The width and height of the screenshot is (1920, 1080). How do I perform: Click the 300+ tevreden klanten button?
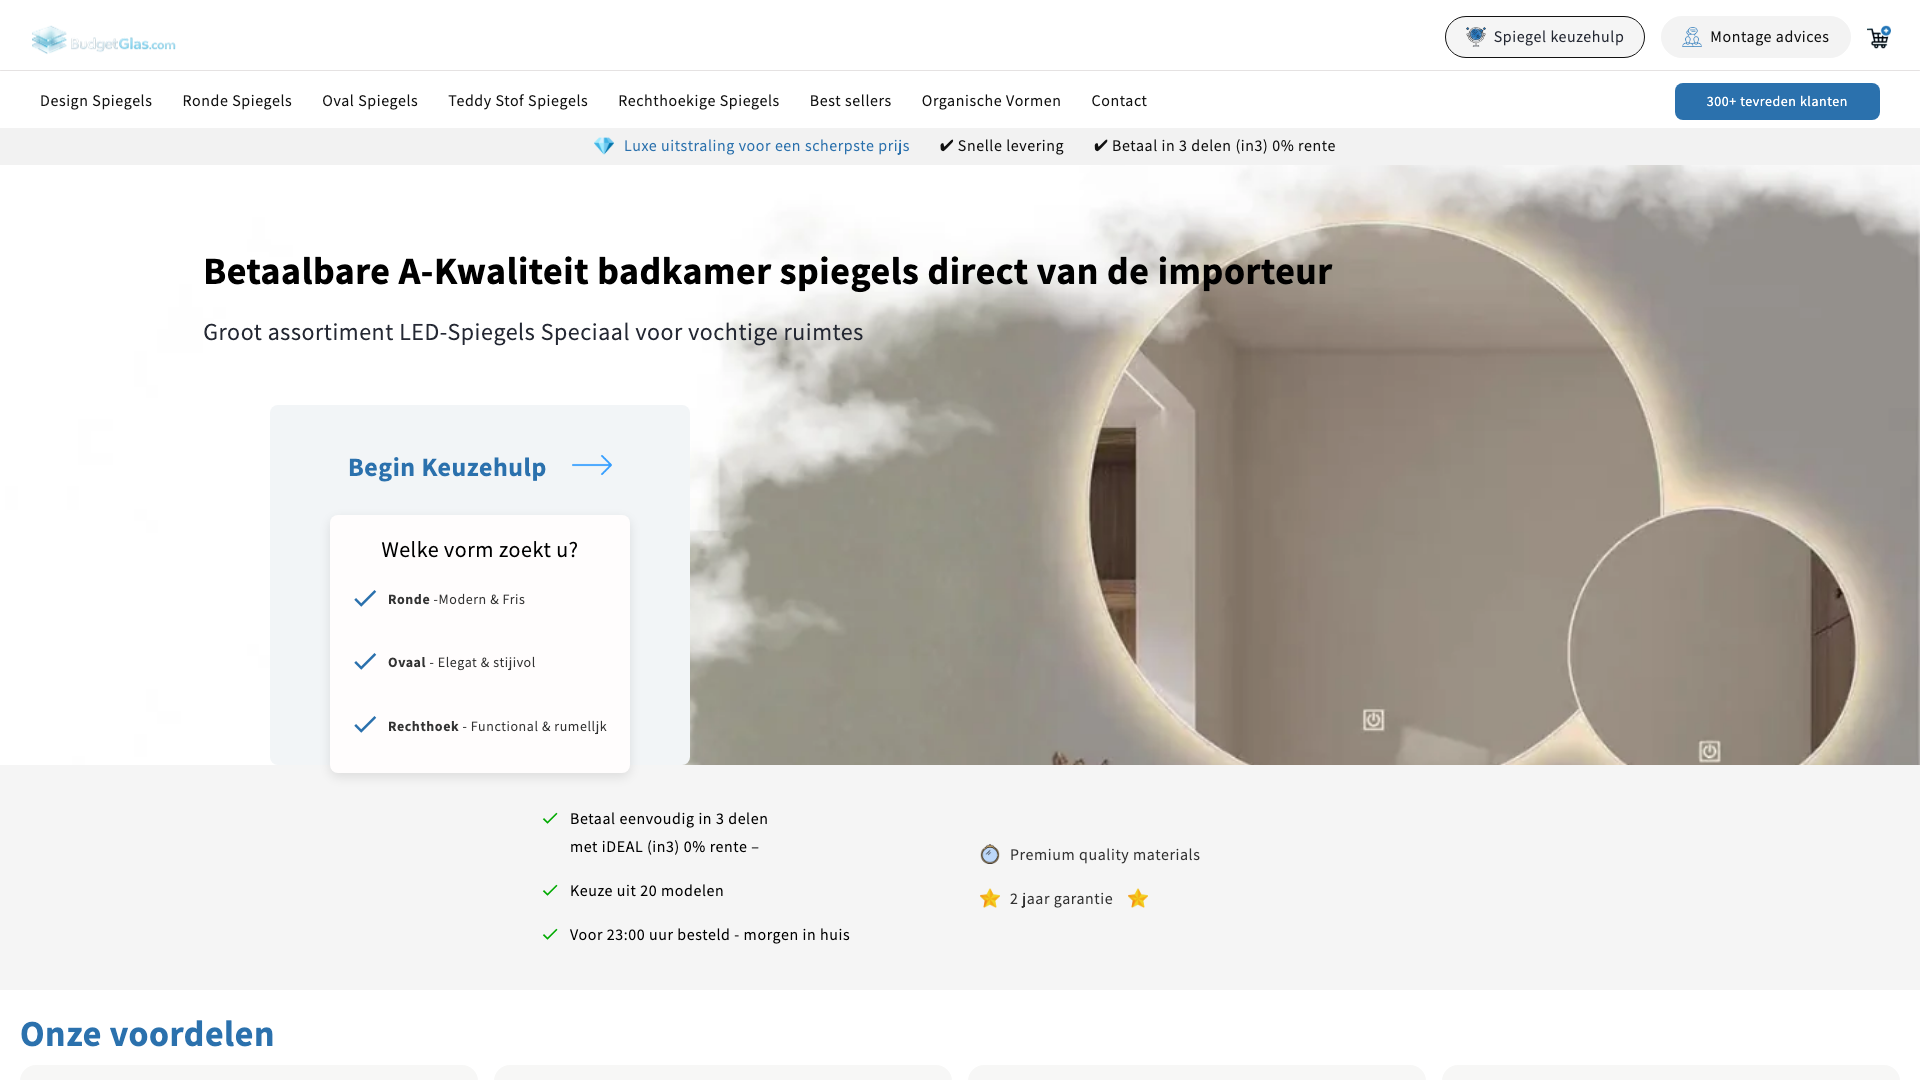pyautogui.click(x=1777, y=101)
